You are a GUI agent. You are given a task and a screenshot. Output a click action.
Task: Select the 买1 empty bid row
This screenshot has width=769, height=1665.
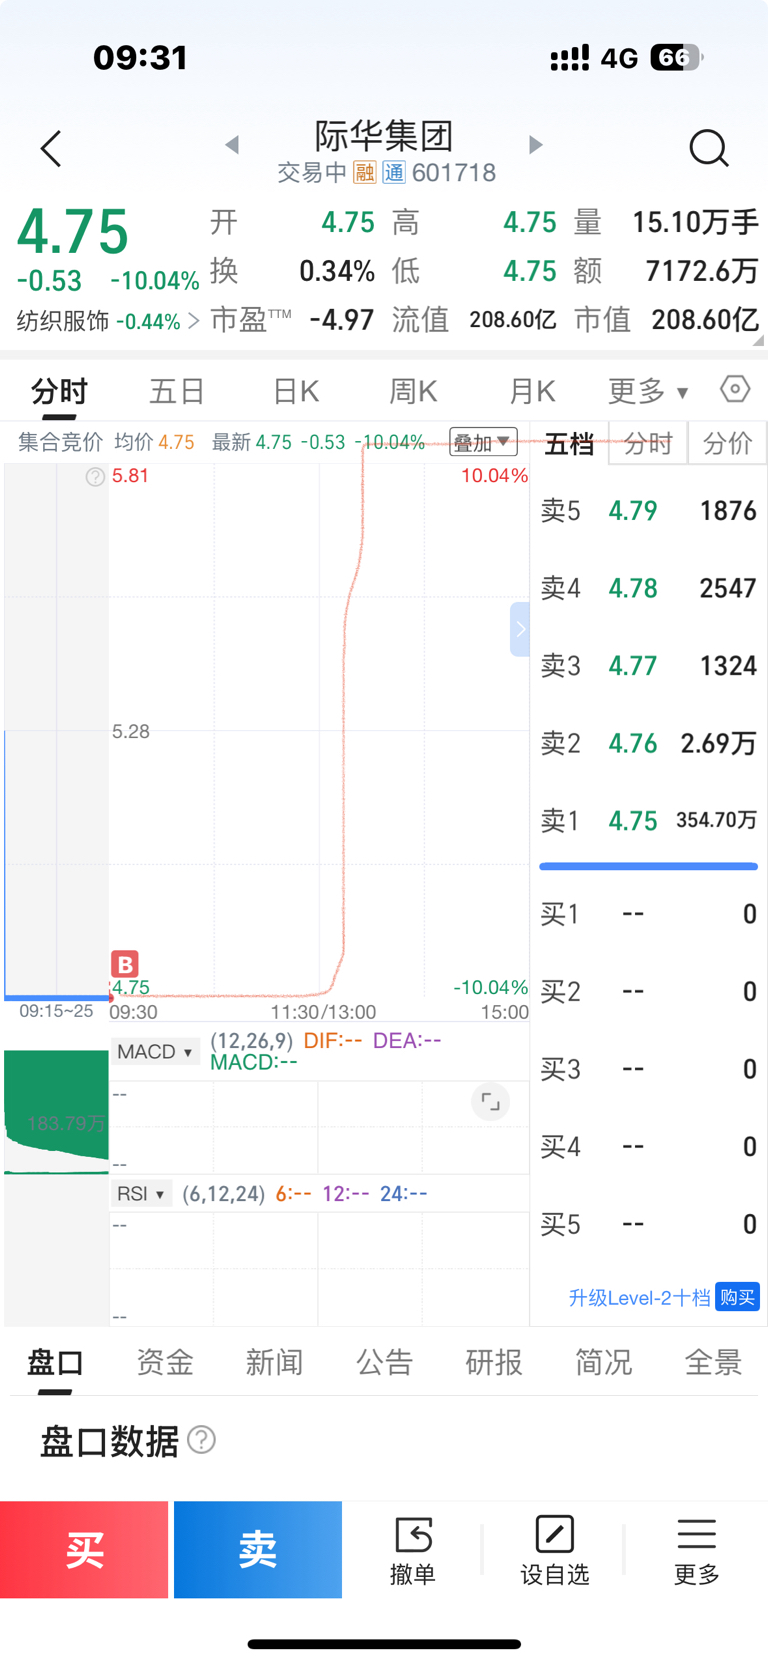click(x=648, y=914)
